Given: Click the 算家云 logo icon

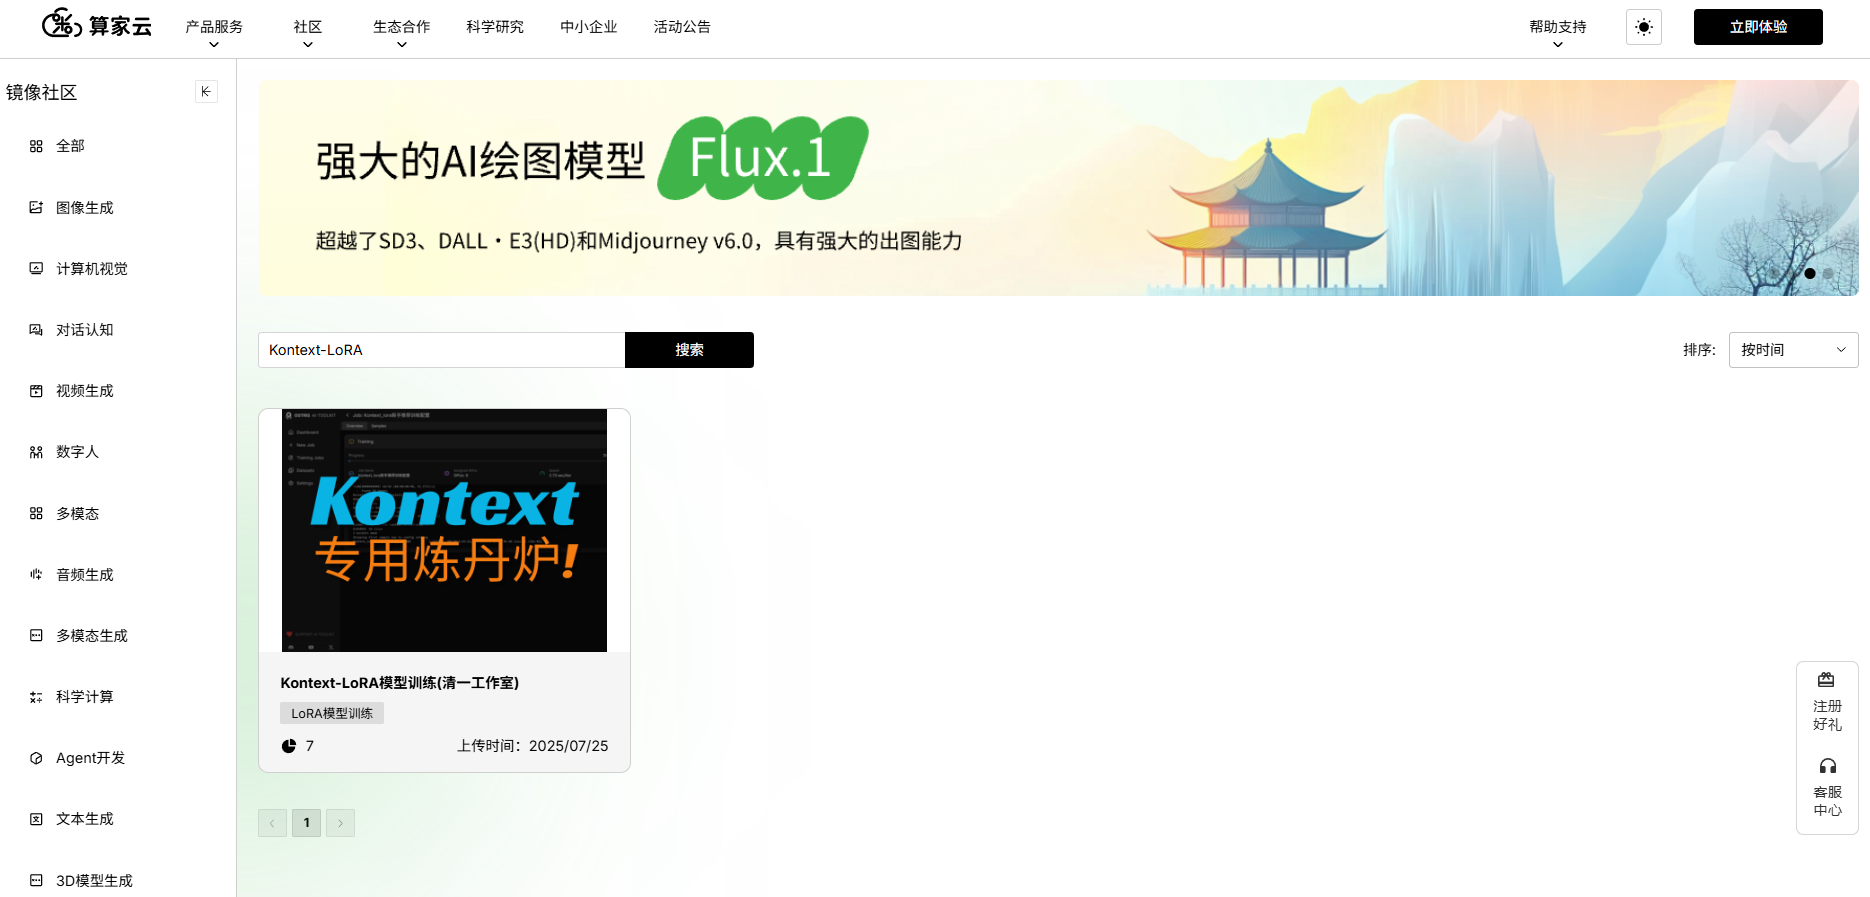Looking at the screenshot, I should [x=62, y=23].
